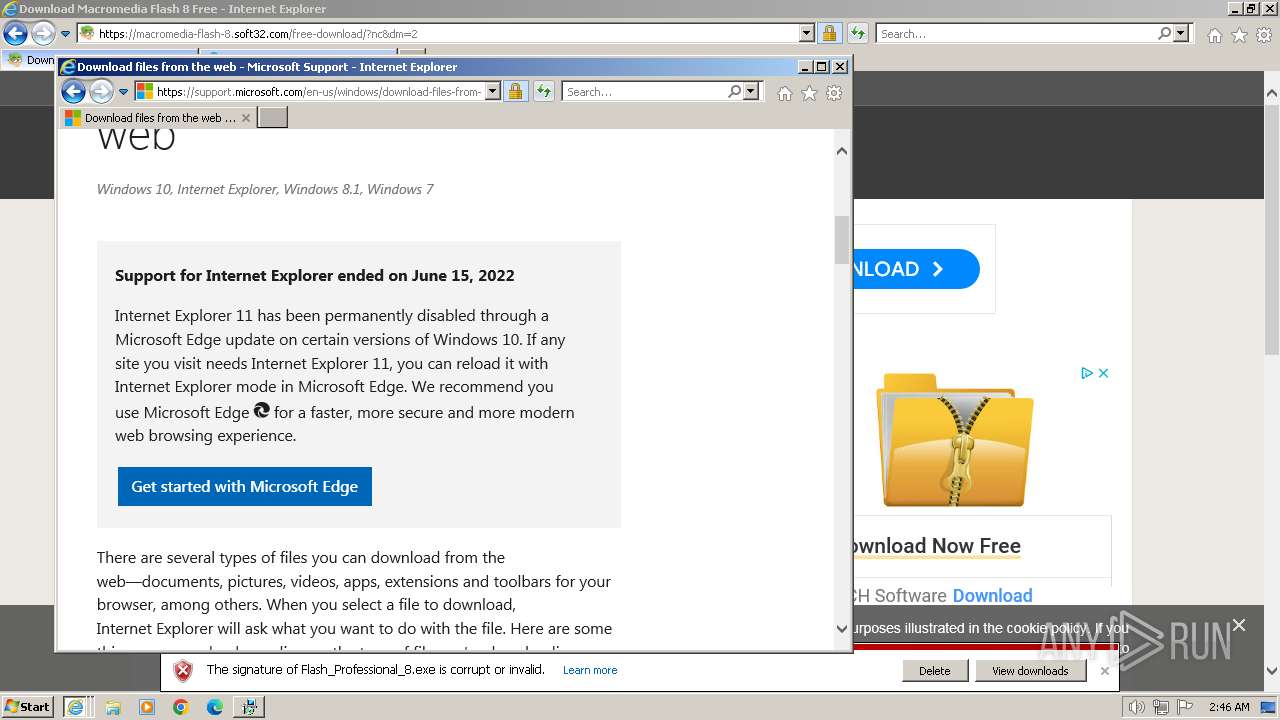1280x720 pixels.
Task: Click Support window vertical scrollbar thumb
Action: click(x=842, y=240)
